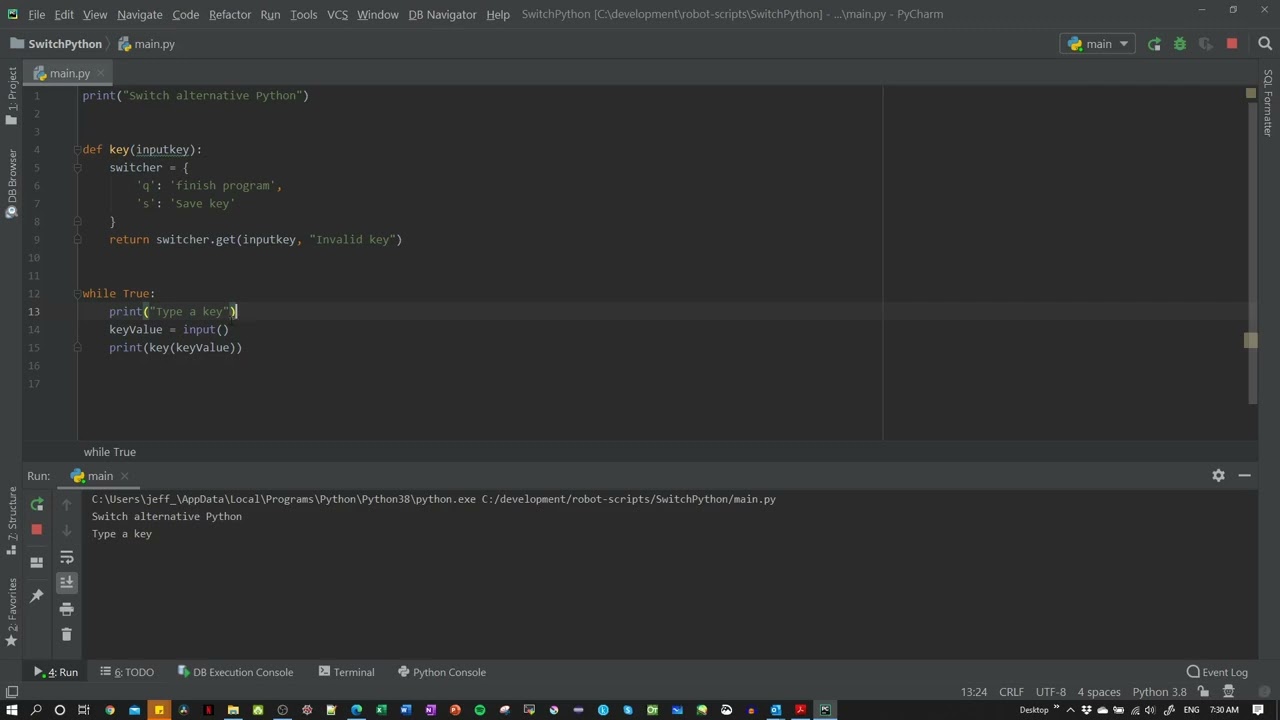Collapse the switcher dictionary fold marker
The width and height of the screenshot is (1280, 720).
tap(77, 168)
